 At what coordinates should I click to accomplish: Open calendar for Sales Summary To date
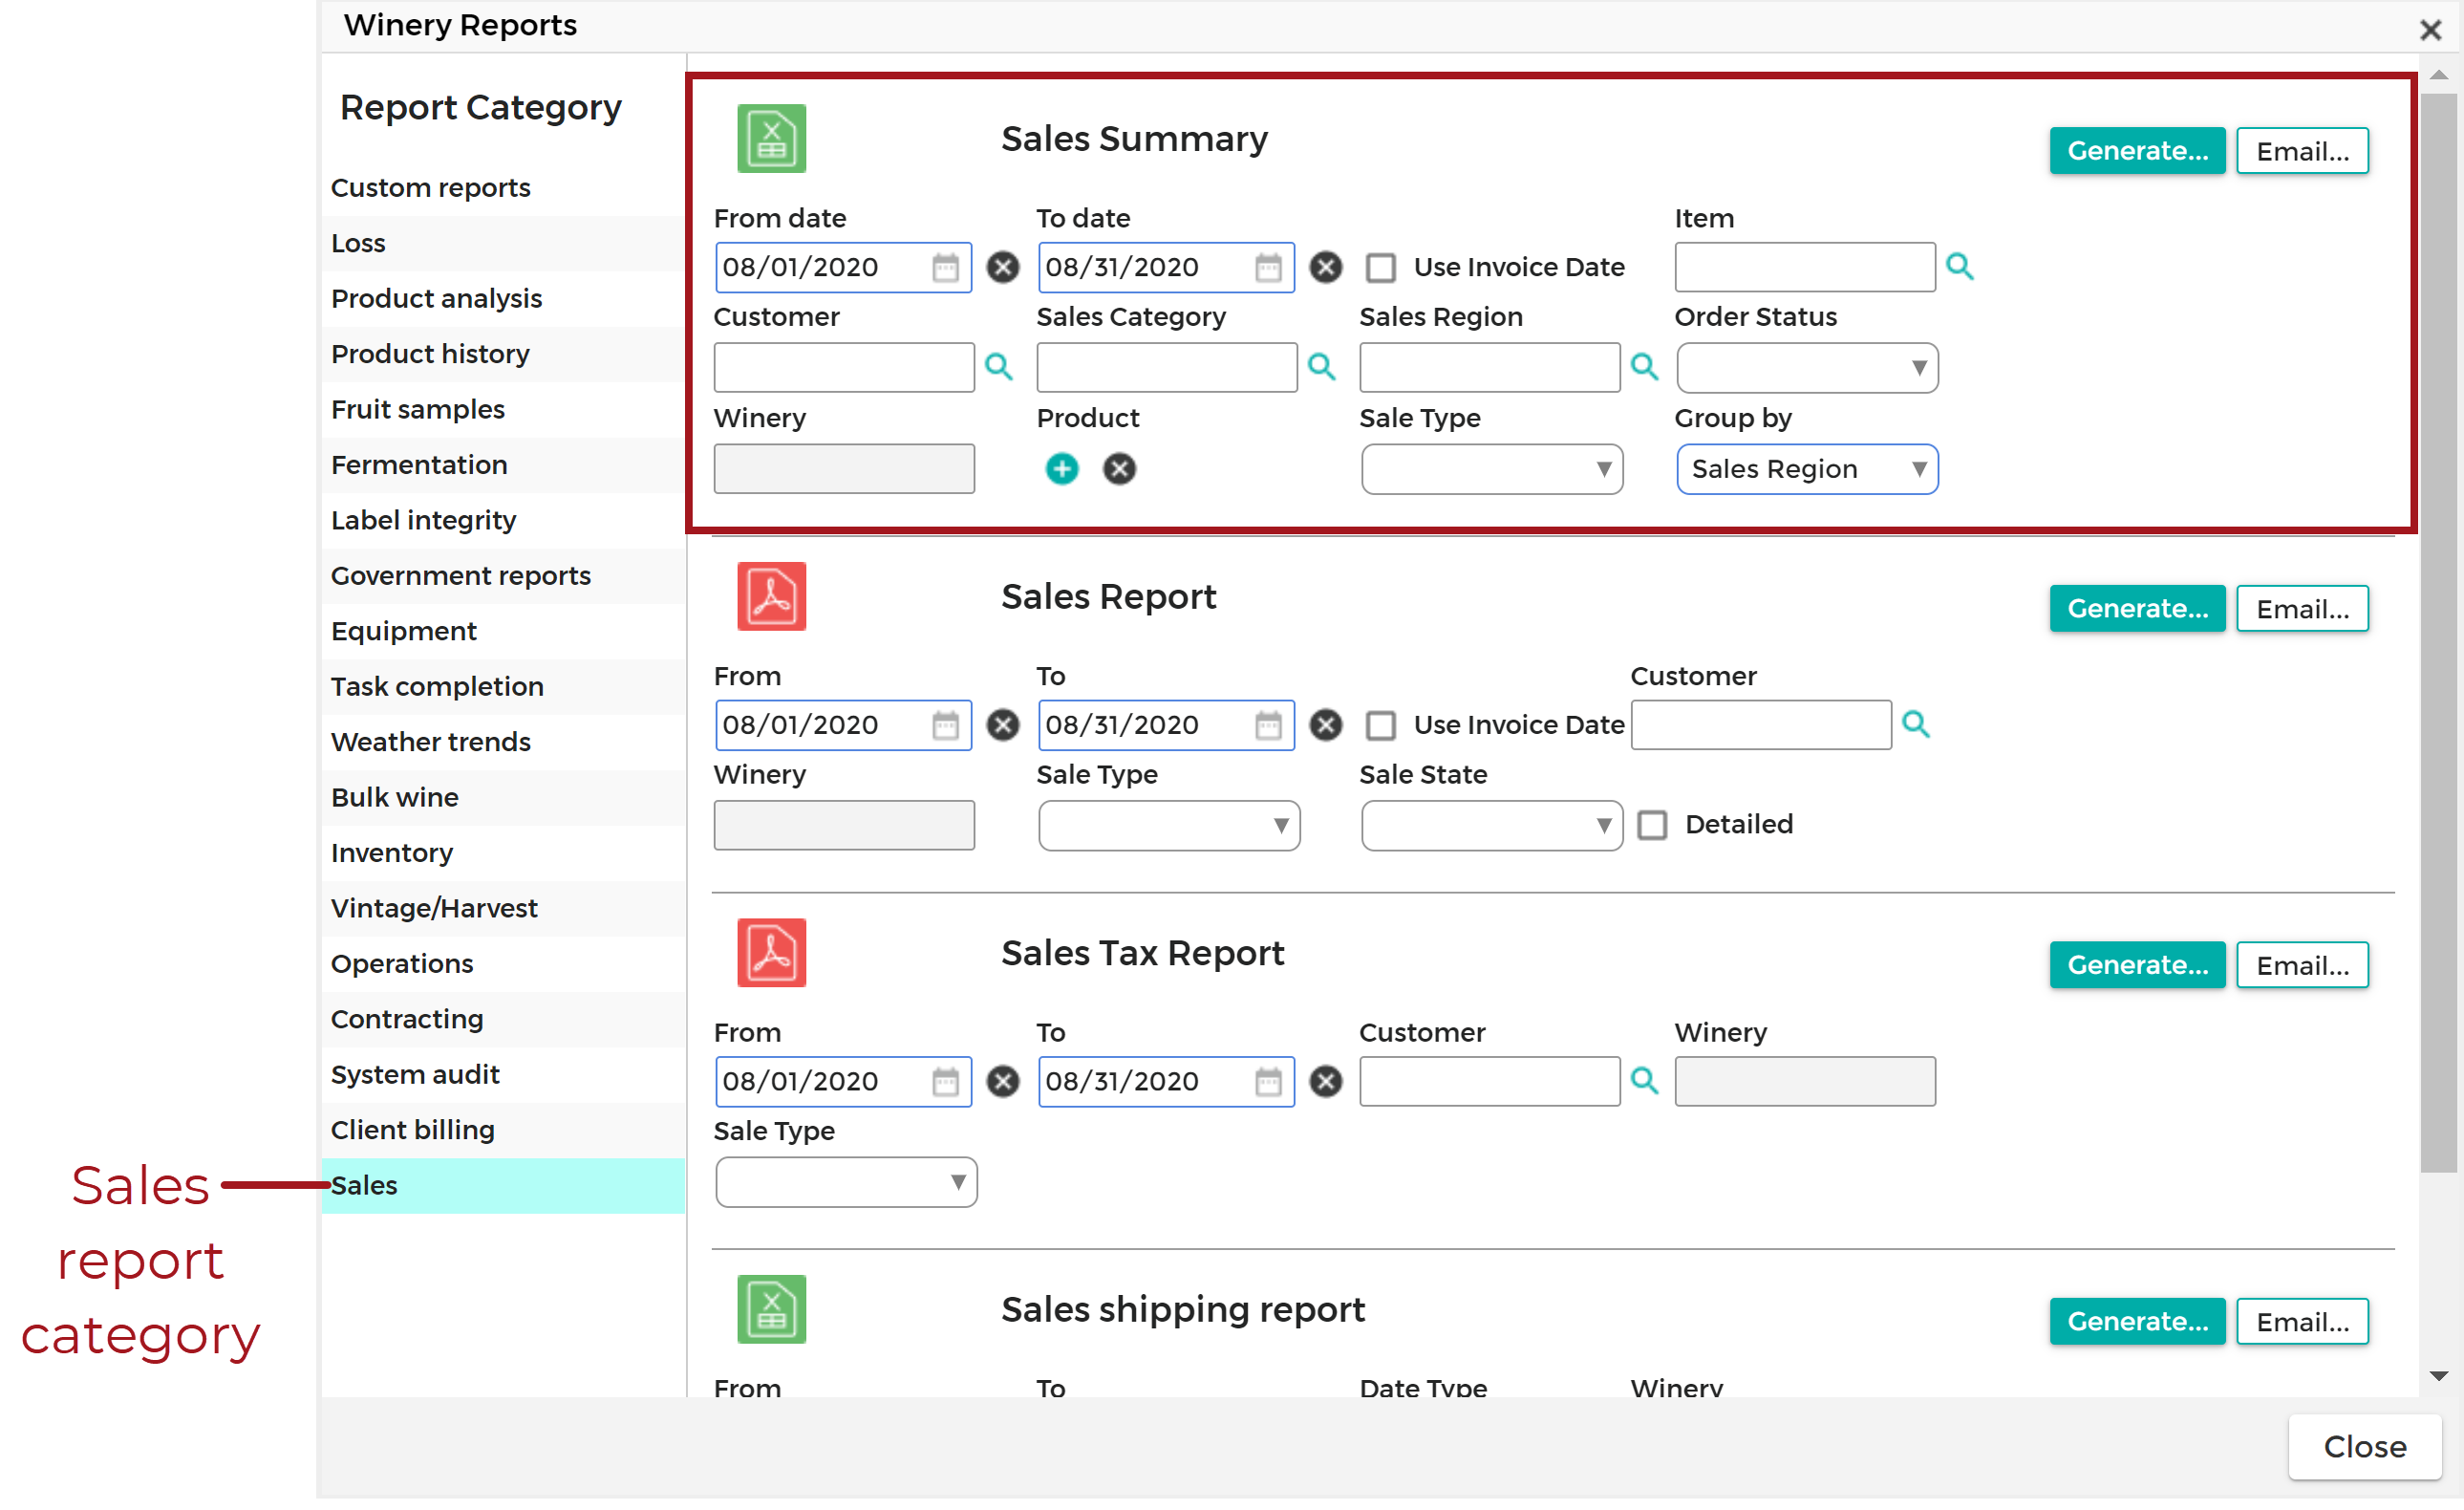[1268, 268]
